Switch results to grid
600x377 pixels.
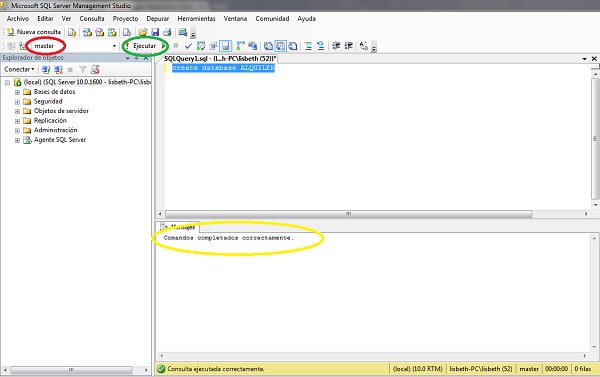pyautogui.click(x=280, y=46)
